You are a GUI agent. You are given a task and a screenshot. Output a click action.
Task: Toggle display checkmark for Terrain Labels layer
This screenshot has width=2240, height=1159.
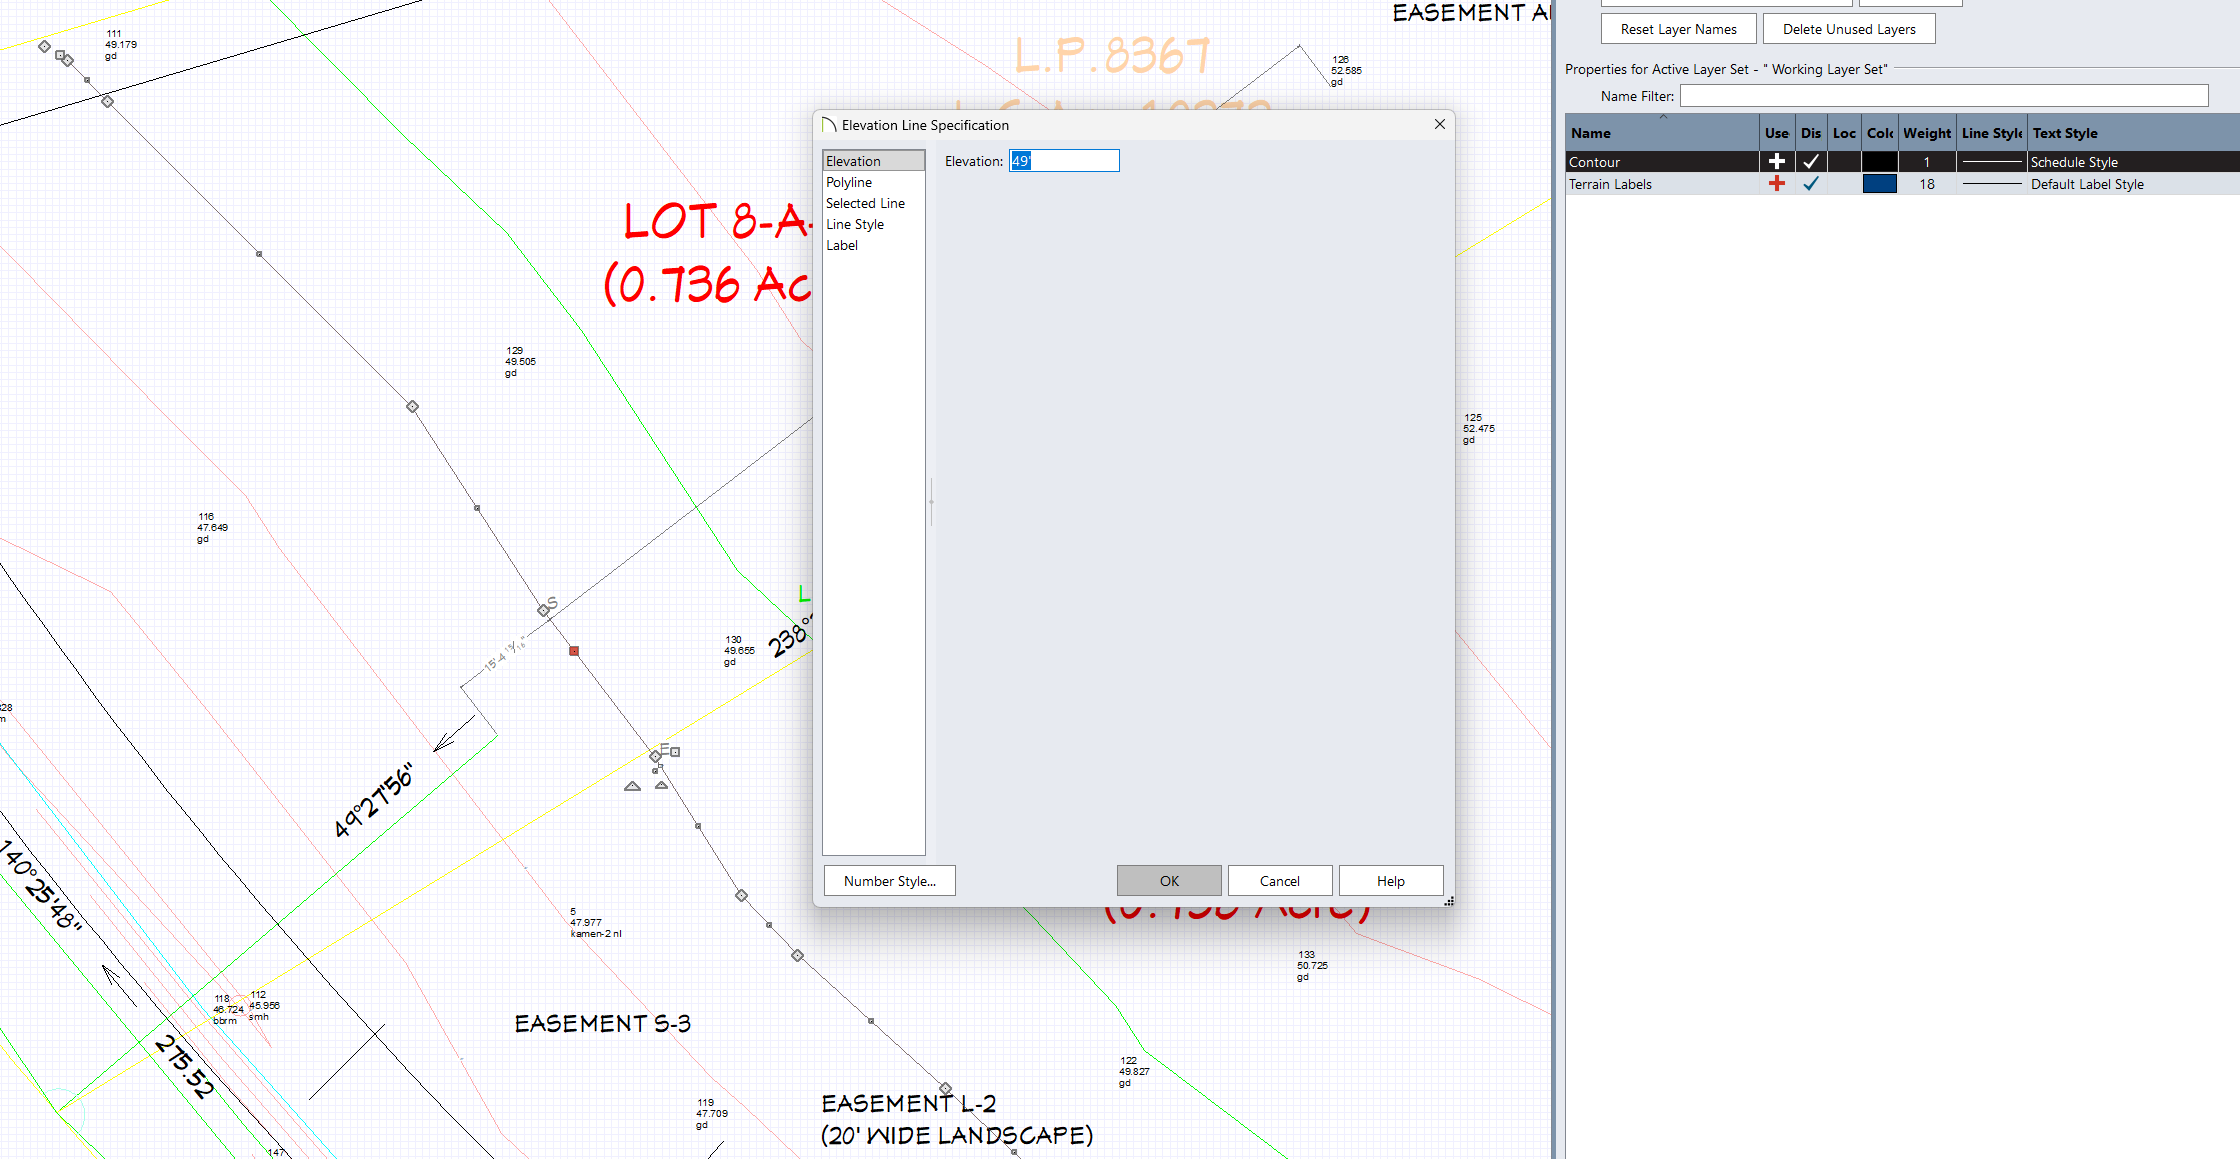1810,184
